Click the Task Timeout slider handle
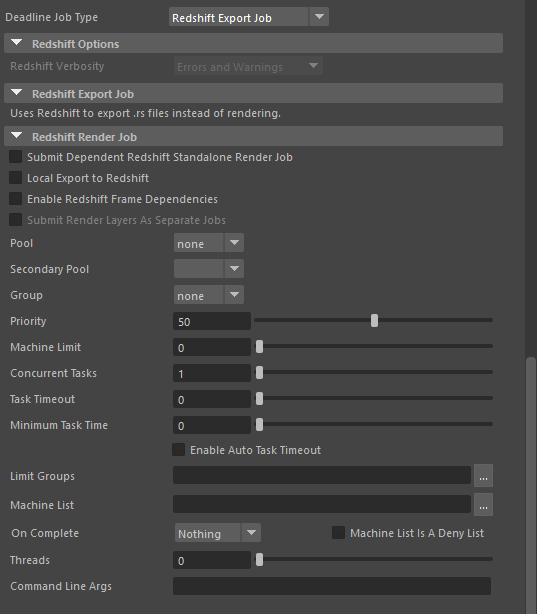537x614 pixels. (x=259, y=399)
